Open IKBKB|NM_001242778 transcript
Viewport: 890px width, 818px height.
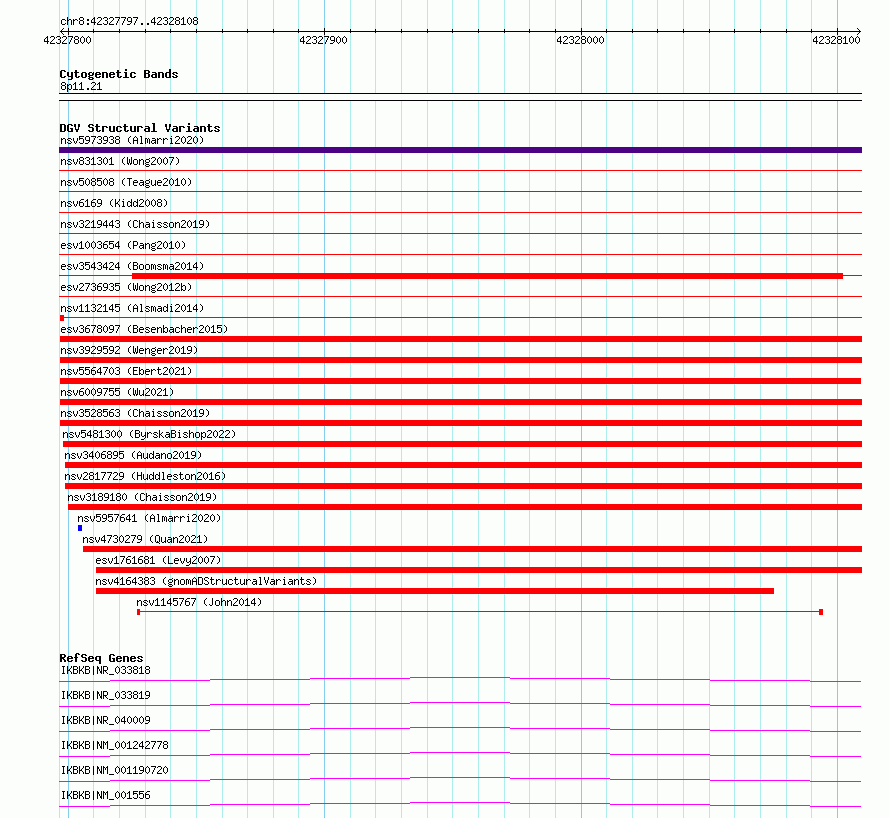[115, 745]
